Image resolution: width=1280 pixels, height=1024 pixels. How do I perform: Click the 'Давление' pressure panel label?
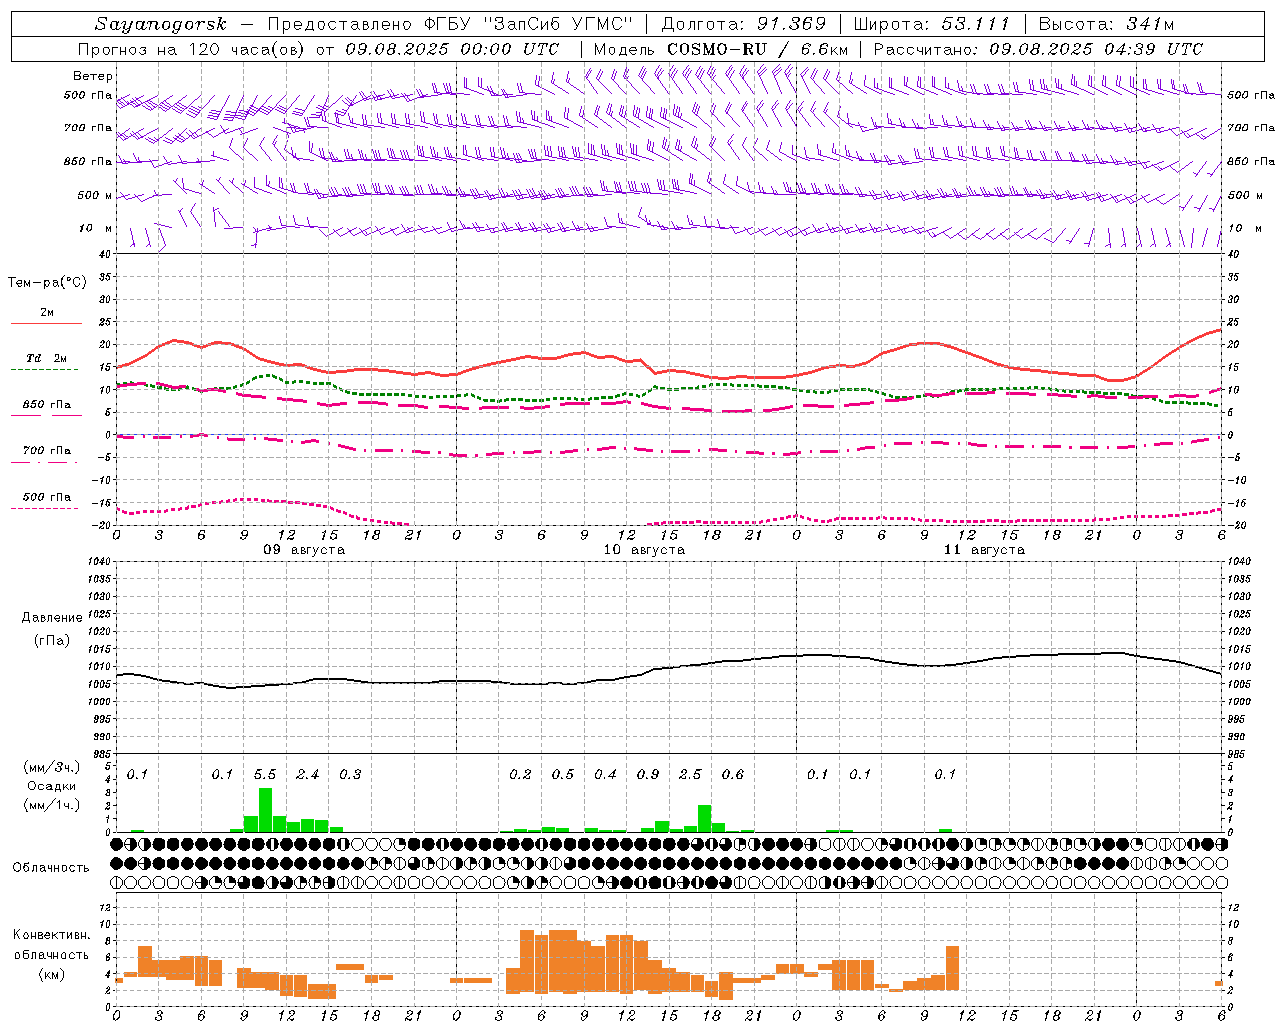[x=52, y=618]
